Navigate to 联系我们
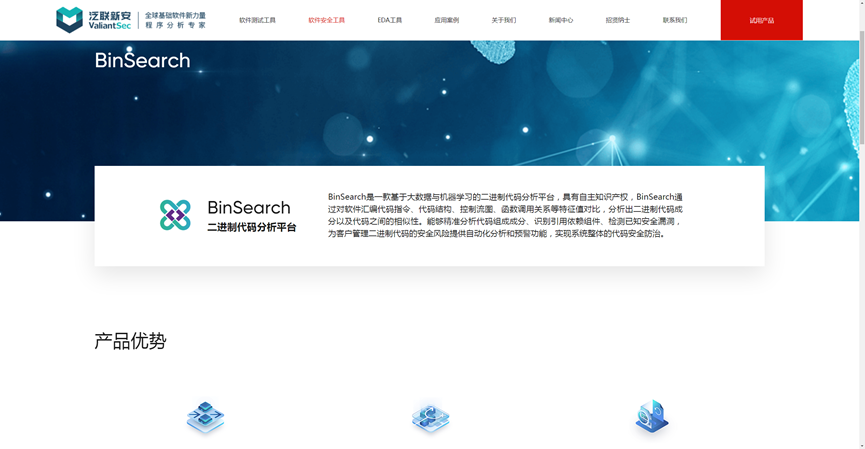The image size is (865, 449). pos(675,20)
